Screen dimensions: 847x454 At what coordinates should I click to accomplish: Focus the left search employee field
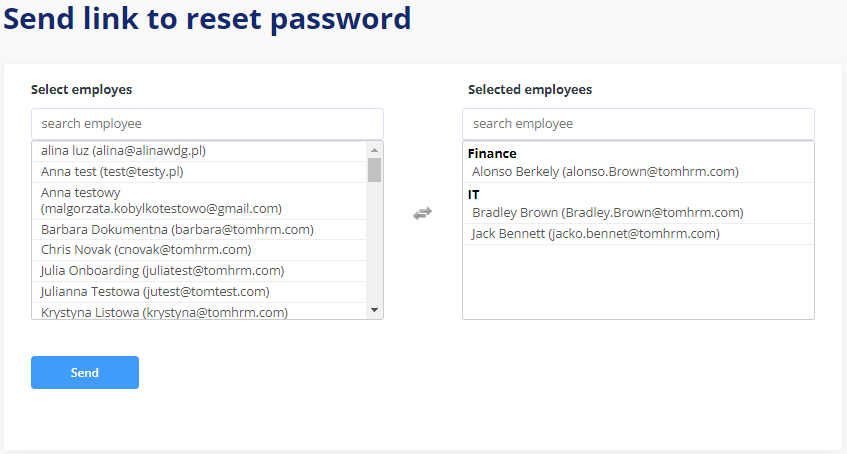tap(207, 124)
